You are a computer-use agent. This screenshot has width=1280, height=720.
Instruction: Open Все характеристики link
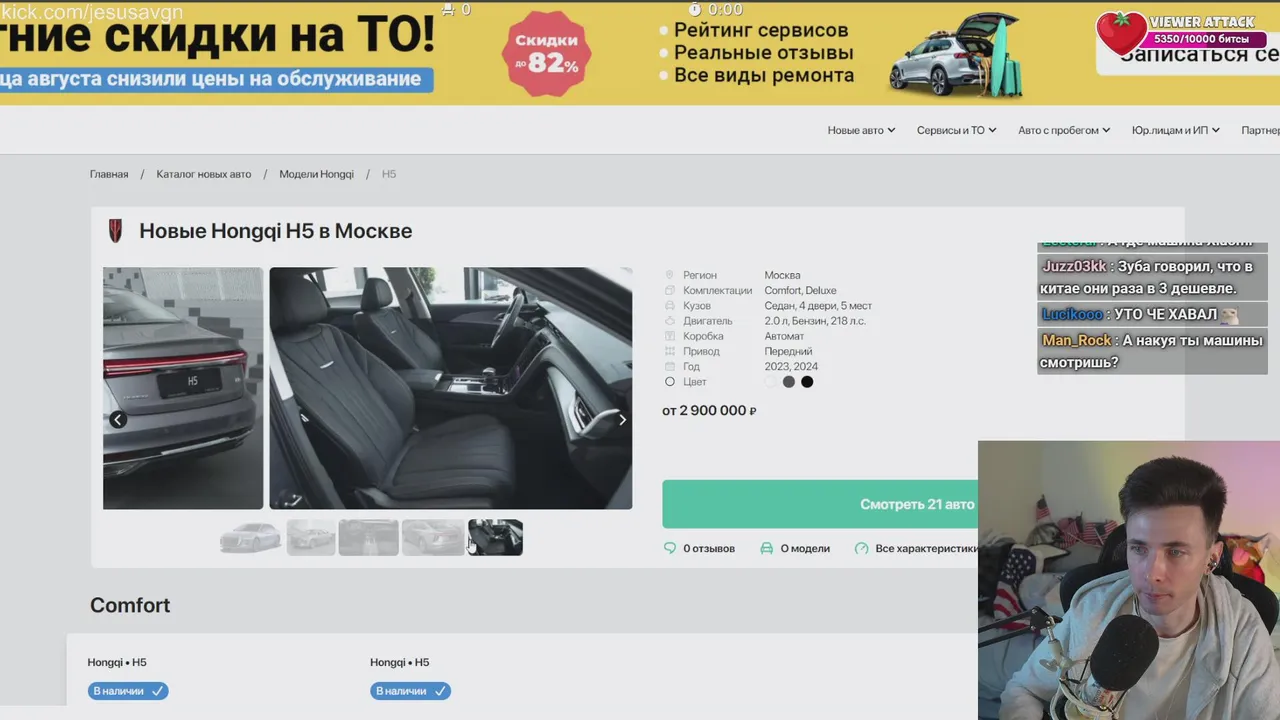(x=916, y=548)
